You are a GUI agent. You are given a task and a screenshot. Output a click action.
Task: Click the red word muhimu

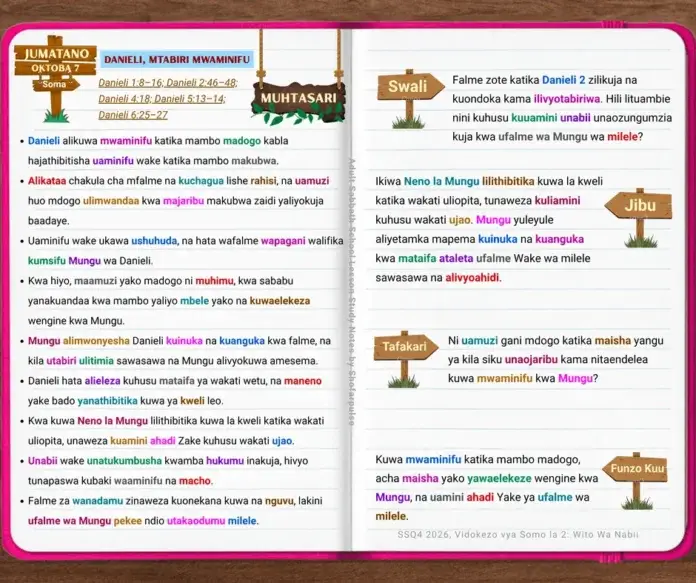(x=214, y=281)
